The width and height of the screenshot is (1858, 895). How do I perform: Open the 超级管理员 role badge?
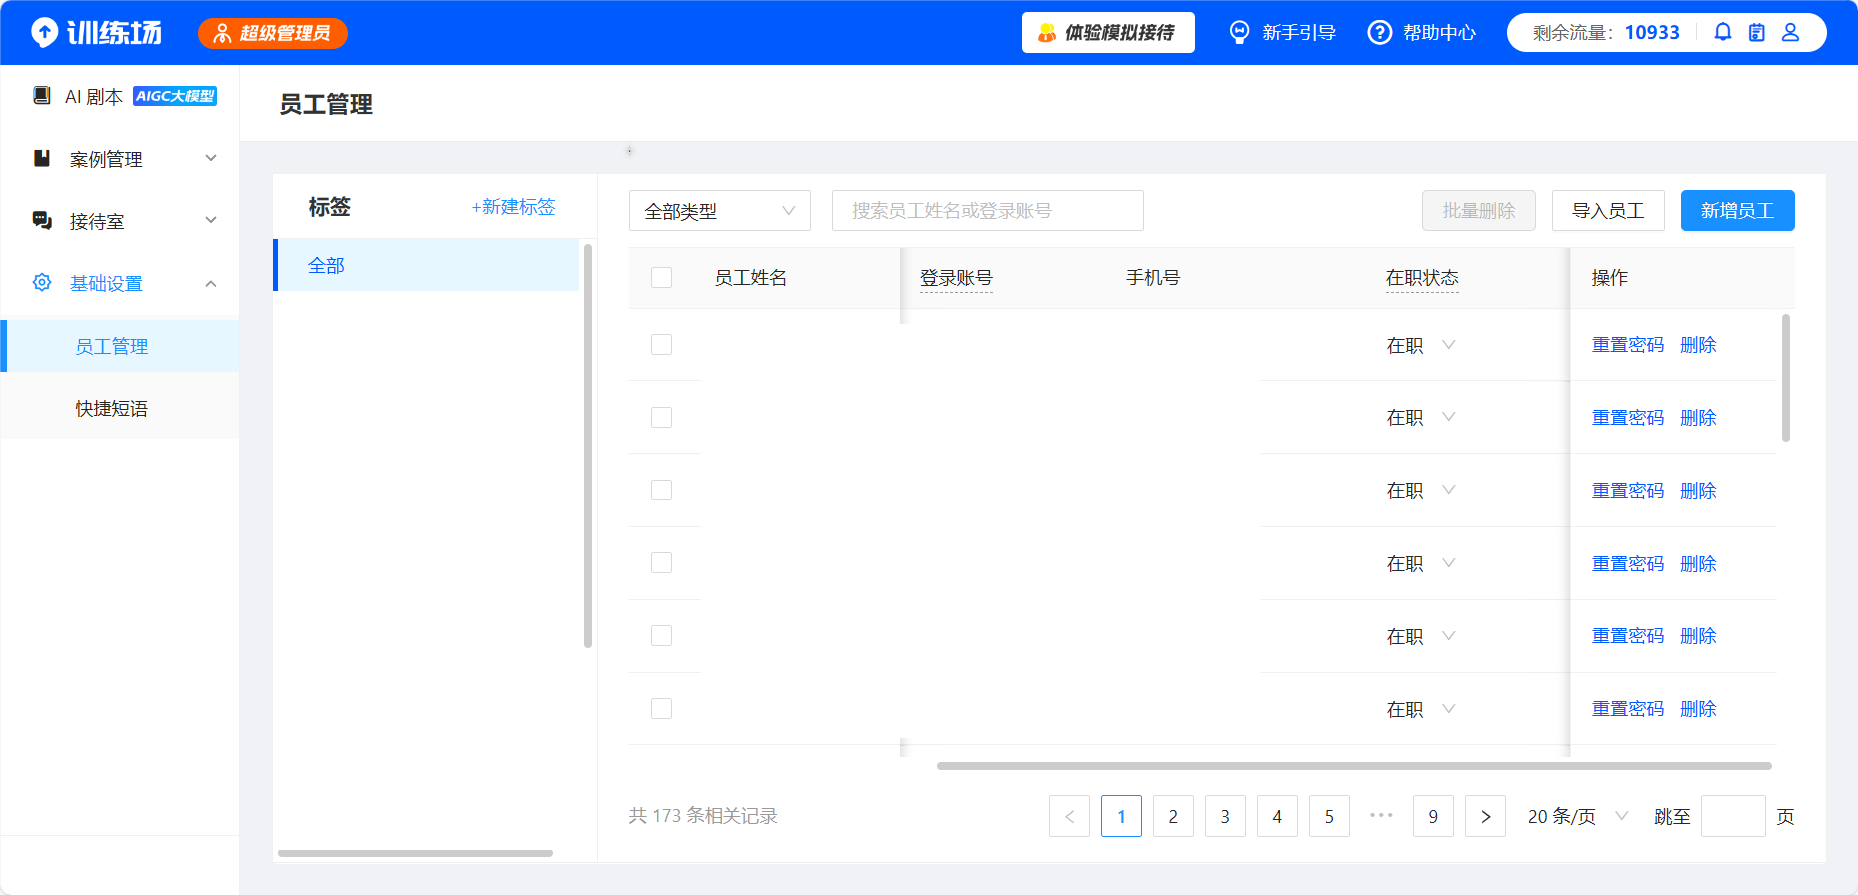click(x=273, y=33)
